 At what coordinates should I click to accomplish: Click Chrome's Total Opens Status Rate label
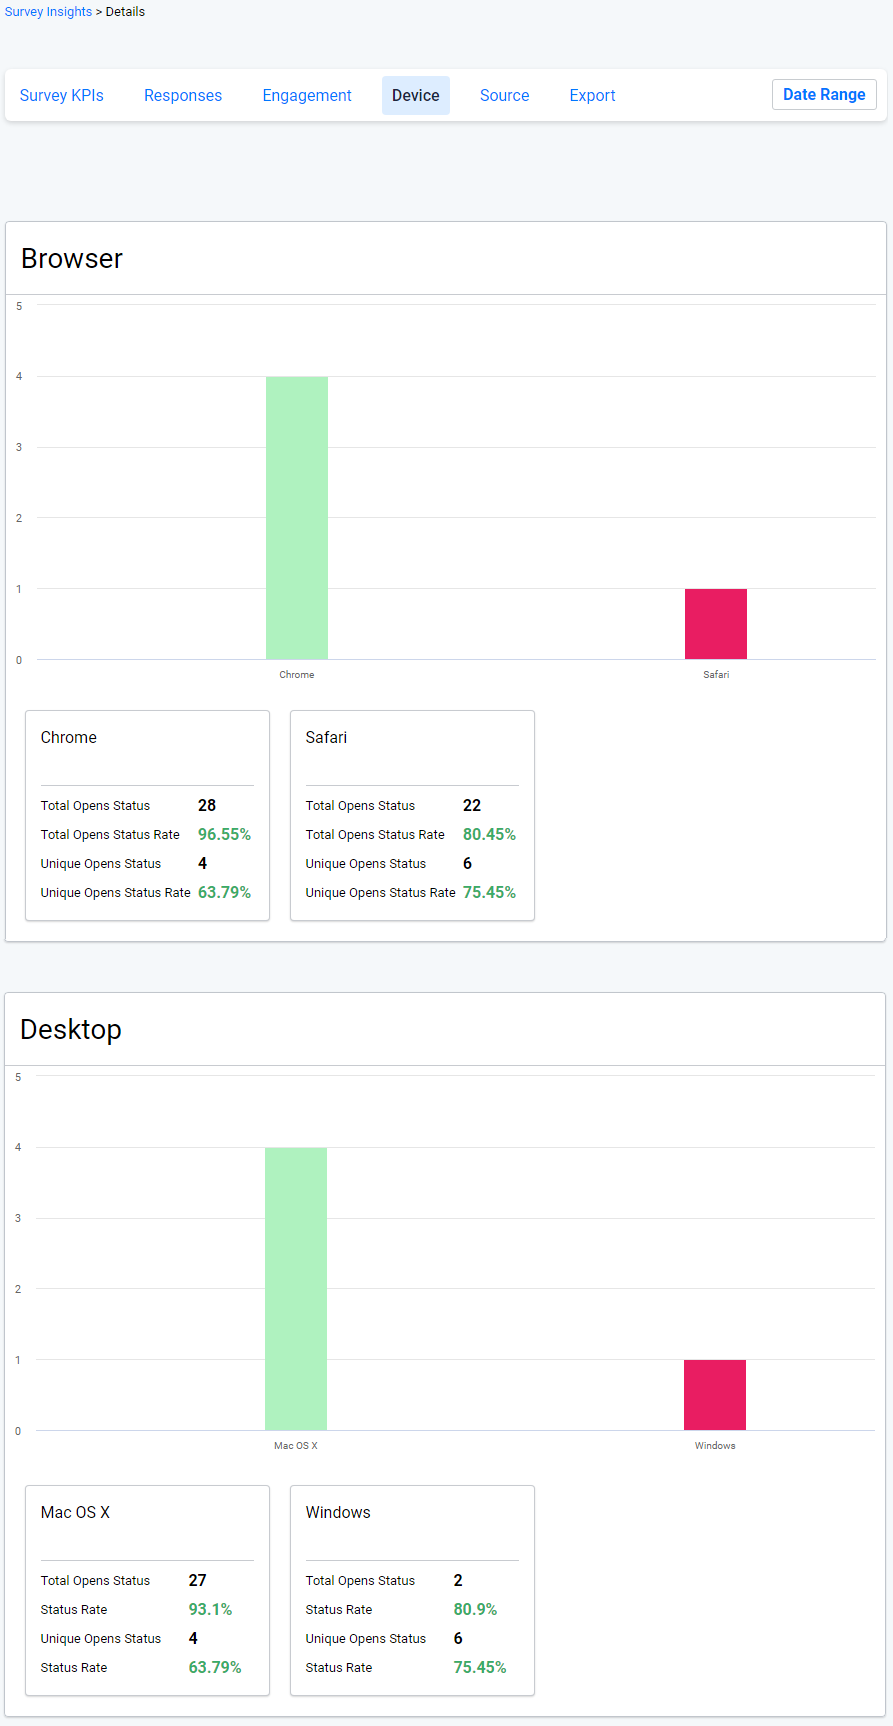(110, 835)
